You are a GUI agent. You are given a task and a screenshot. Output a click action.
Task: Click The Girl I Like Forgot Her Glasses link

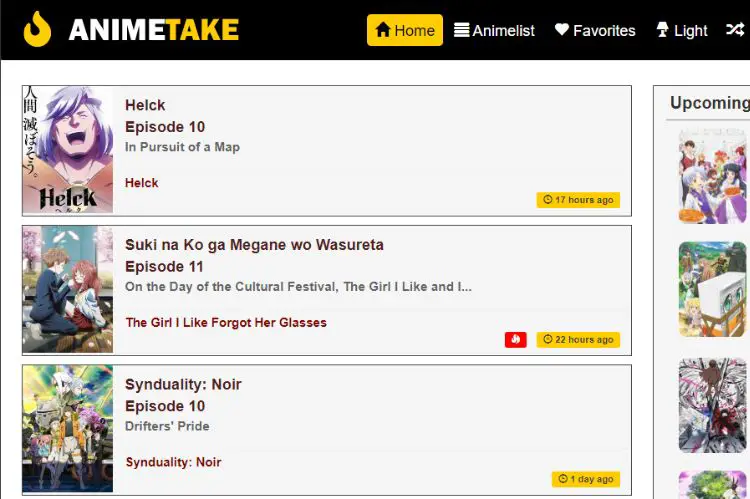[x=226, y=322]
